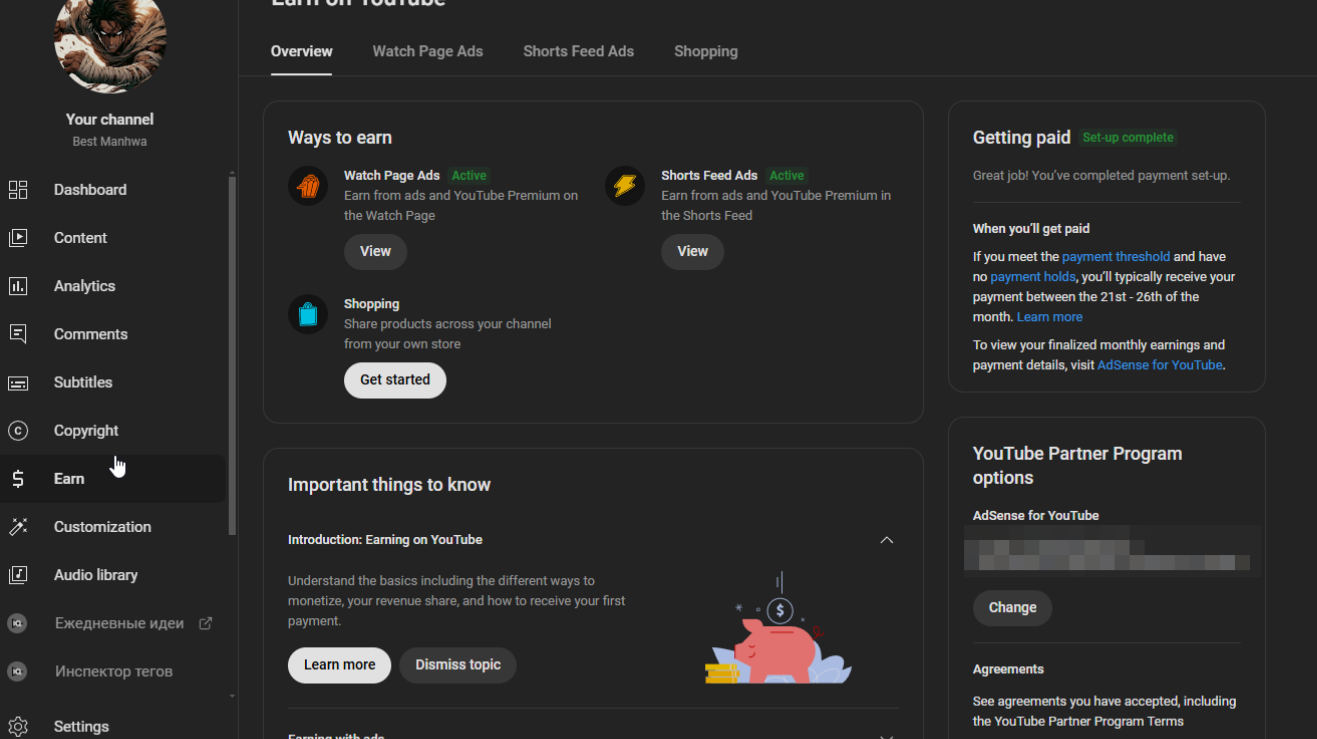Click the Your channel label
Screen dimensions: 1317x739
click(x=110, y=119)
